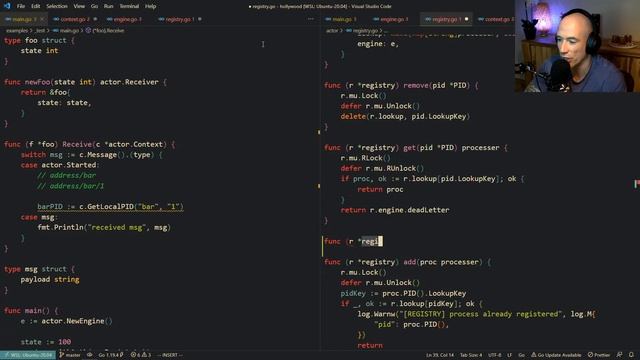
Task: Open the View menu
Action: [x=79, y=6]
